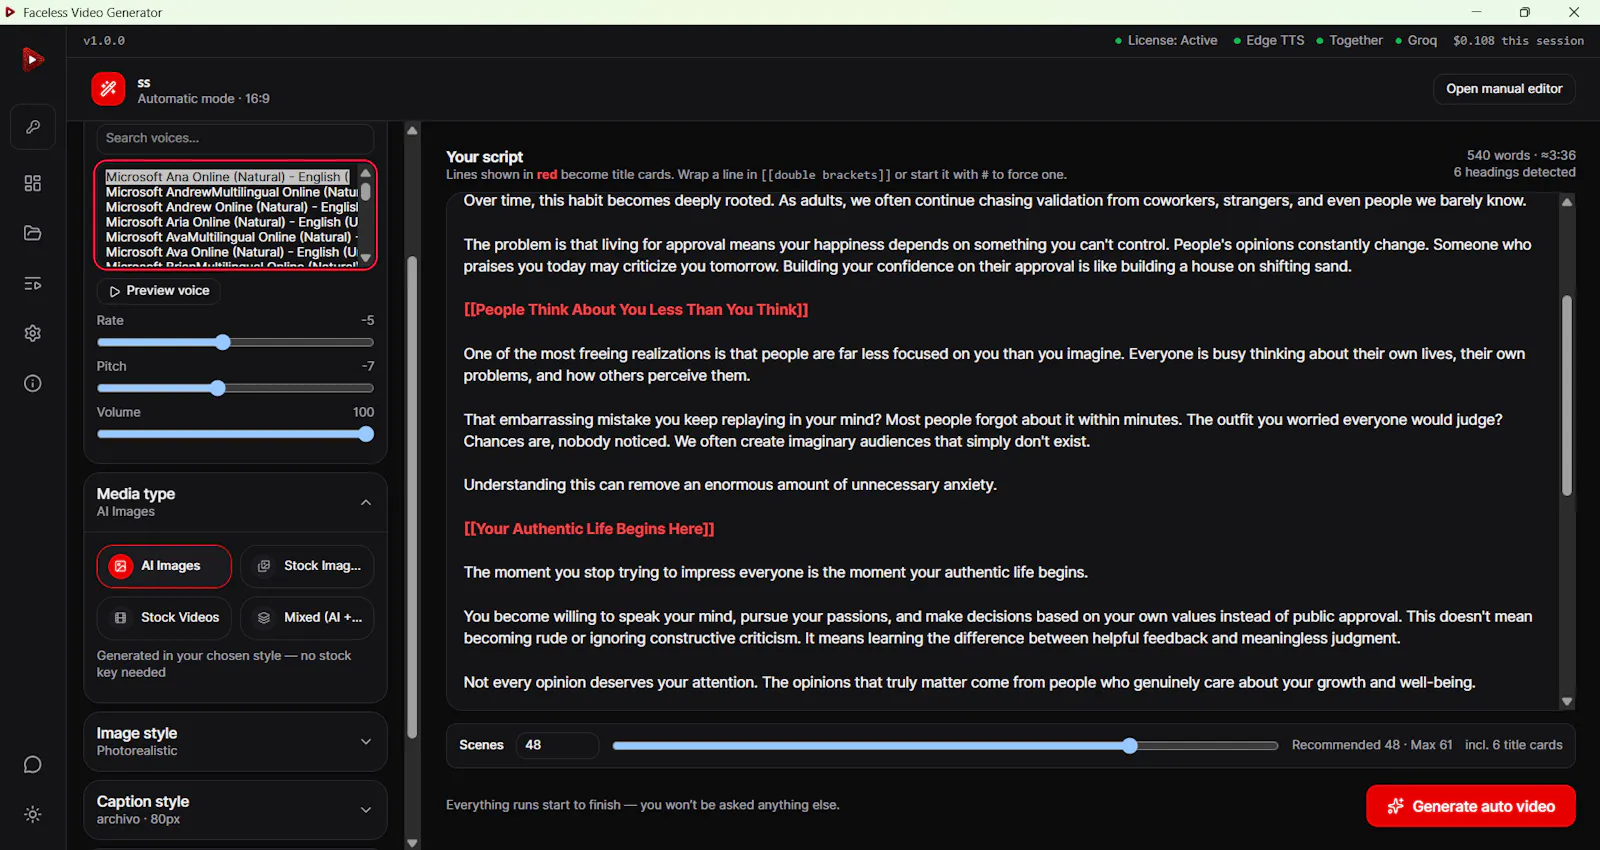Select Microsoft Ana Online voice
The width and height of the screenshot is (1600, 850).
pos(229,177)
